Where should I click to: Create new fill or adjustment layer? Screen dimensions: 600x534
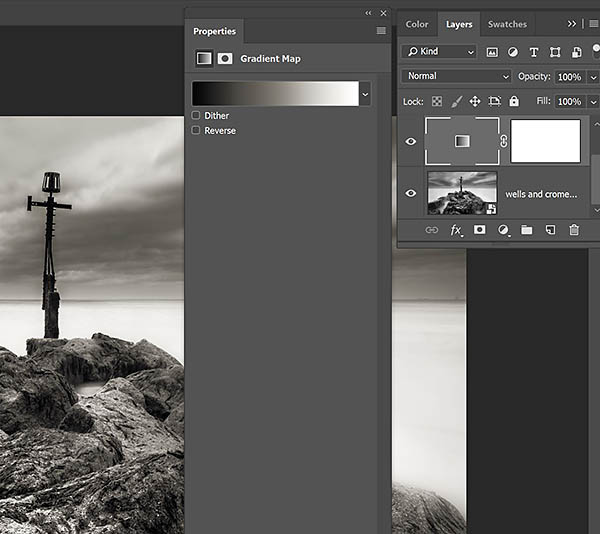click(x=503, y=230)
